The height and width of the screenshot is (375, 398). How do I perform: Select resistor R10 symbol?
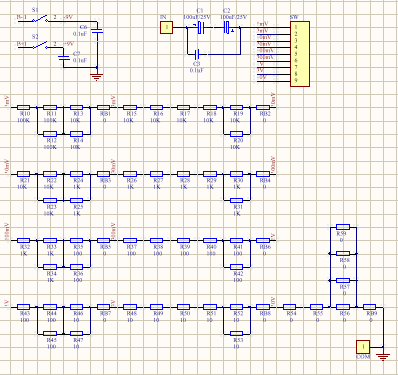(23, 107)
